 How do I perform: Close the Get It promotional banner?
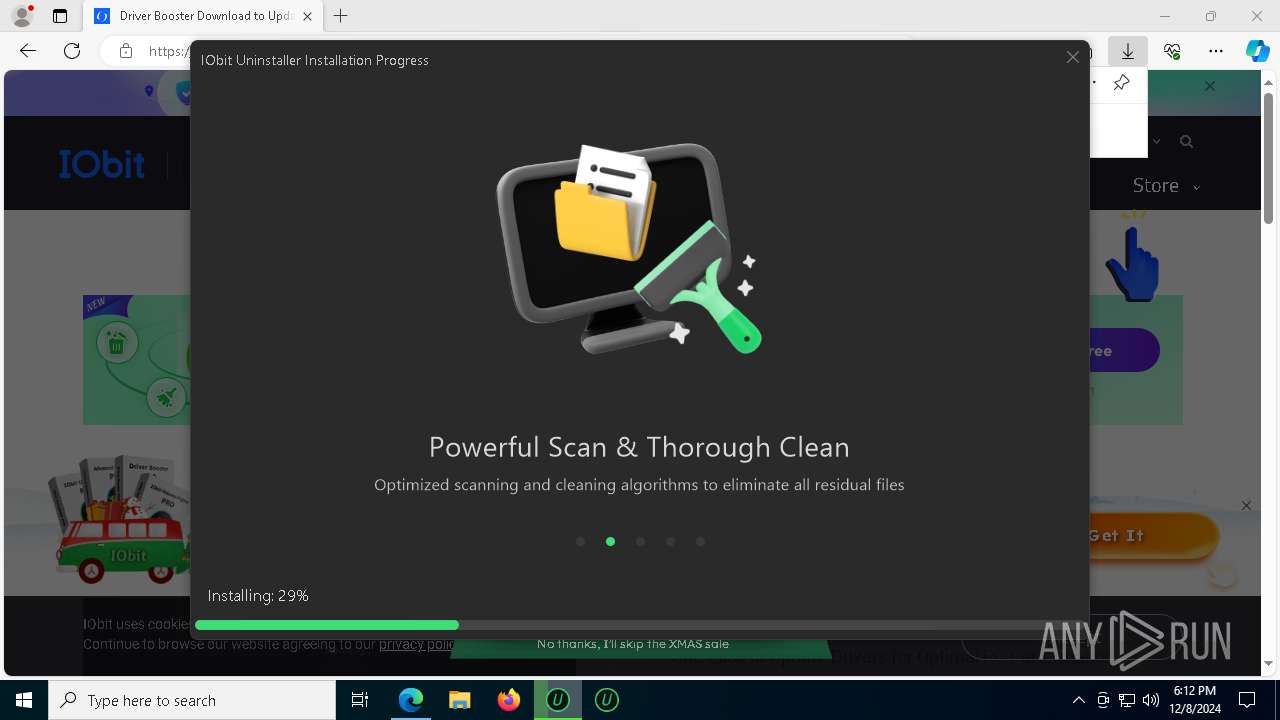pos(1246,506)
